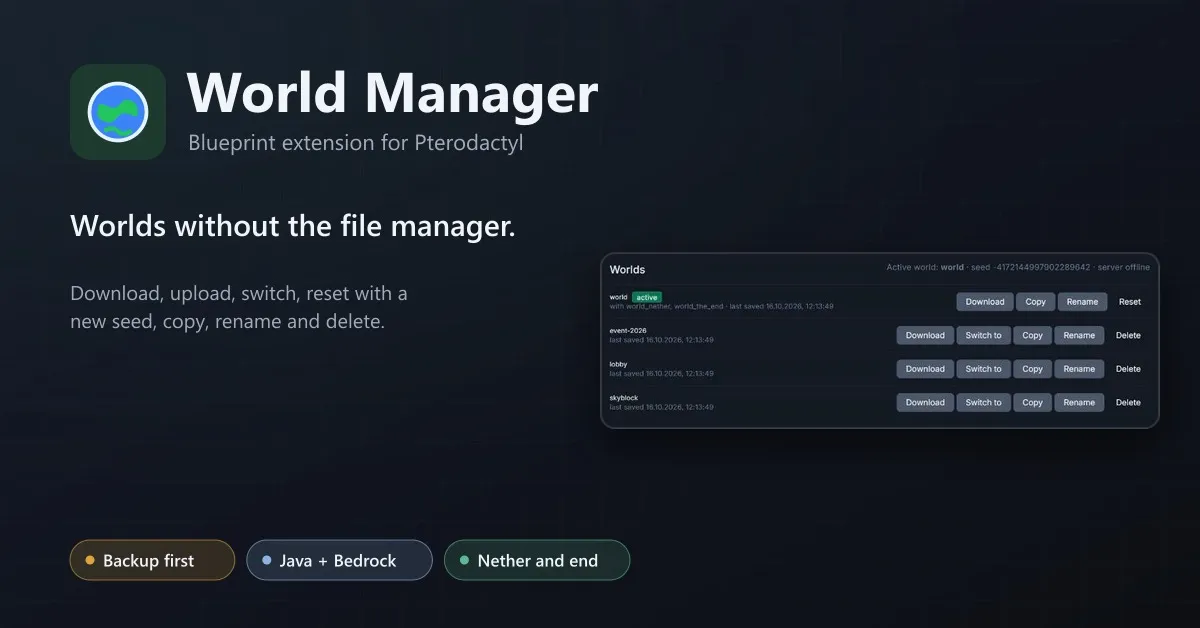Copy the lobby world
This screenshot has width=1200, height=628.
pos(1033,369)
